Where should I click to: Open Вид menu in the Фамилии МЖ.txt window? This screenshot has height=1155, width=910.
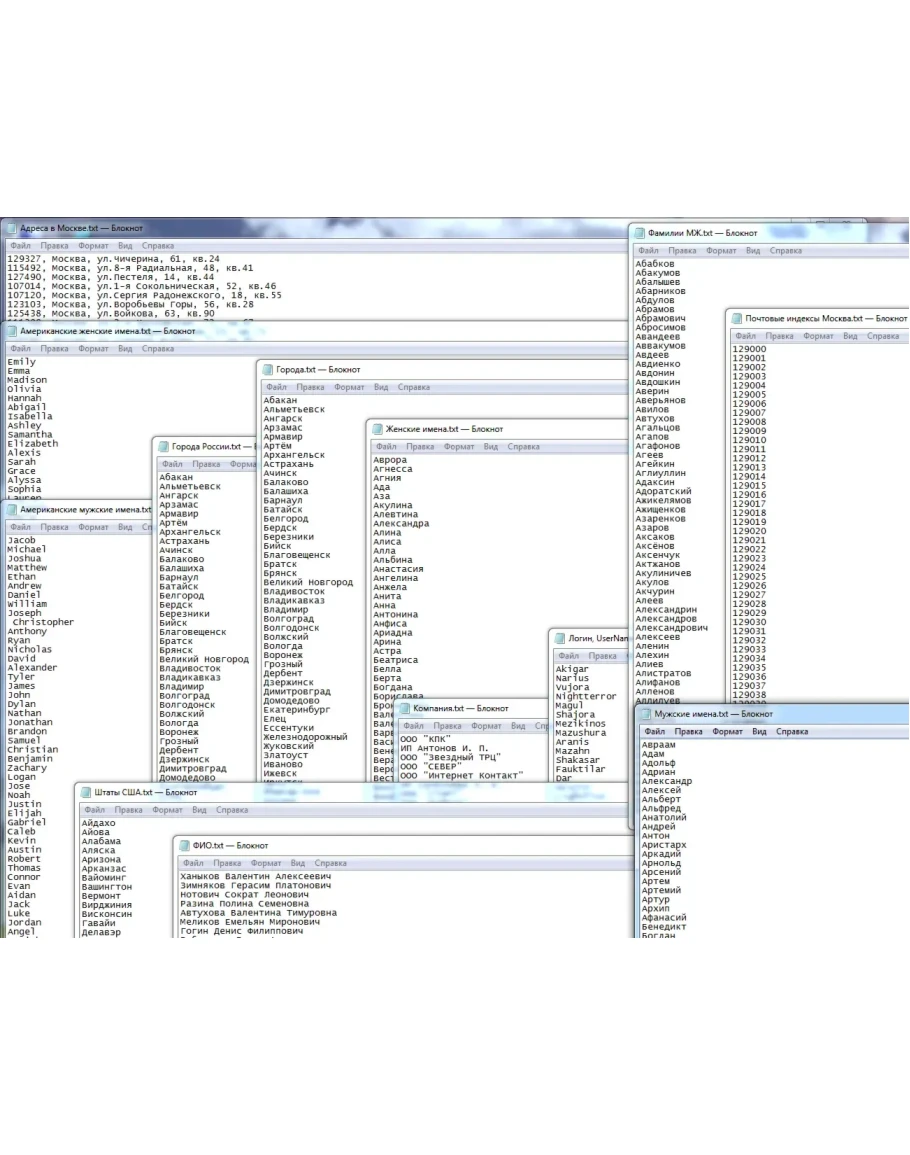pos(753,251)
